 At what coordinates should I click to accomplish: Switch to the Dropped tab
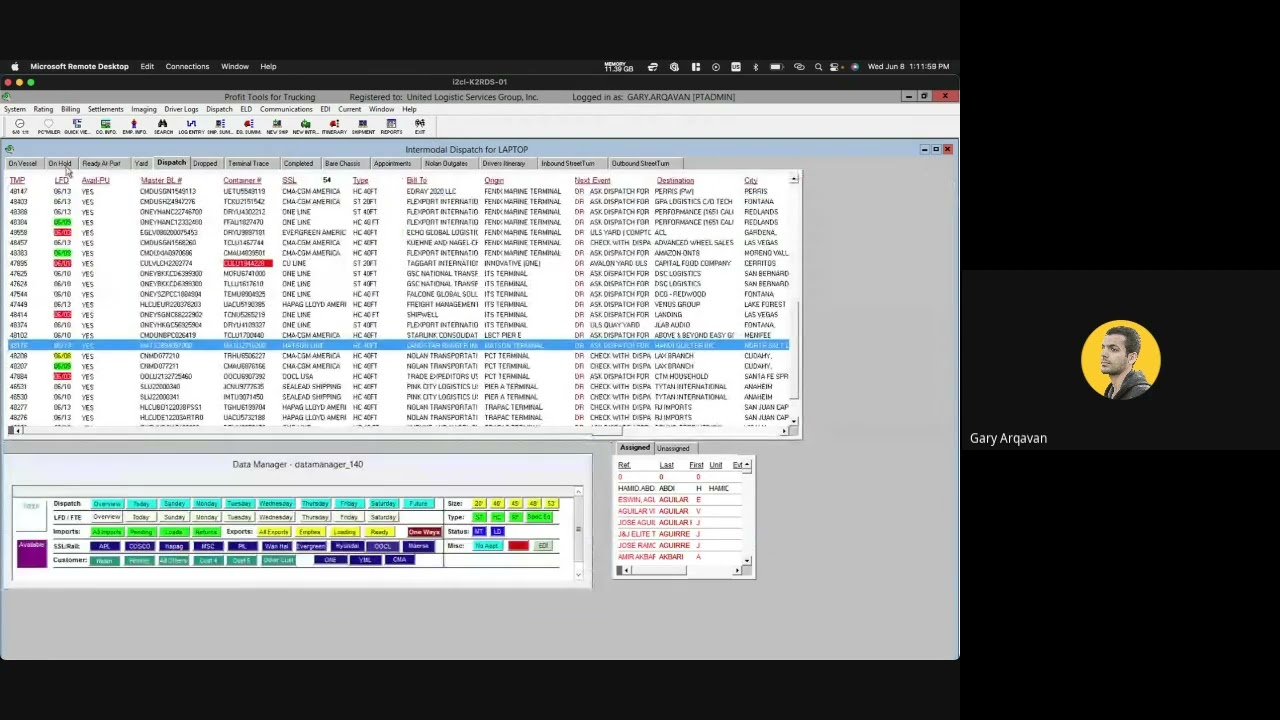pos(205,163)
